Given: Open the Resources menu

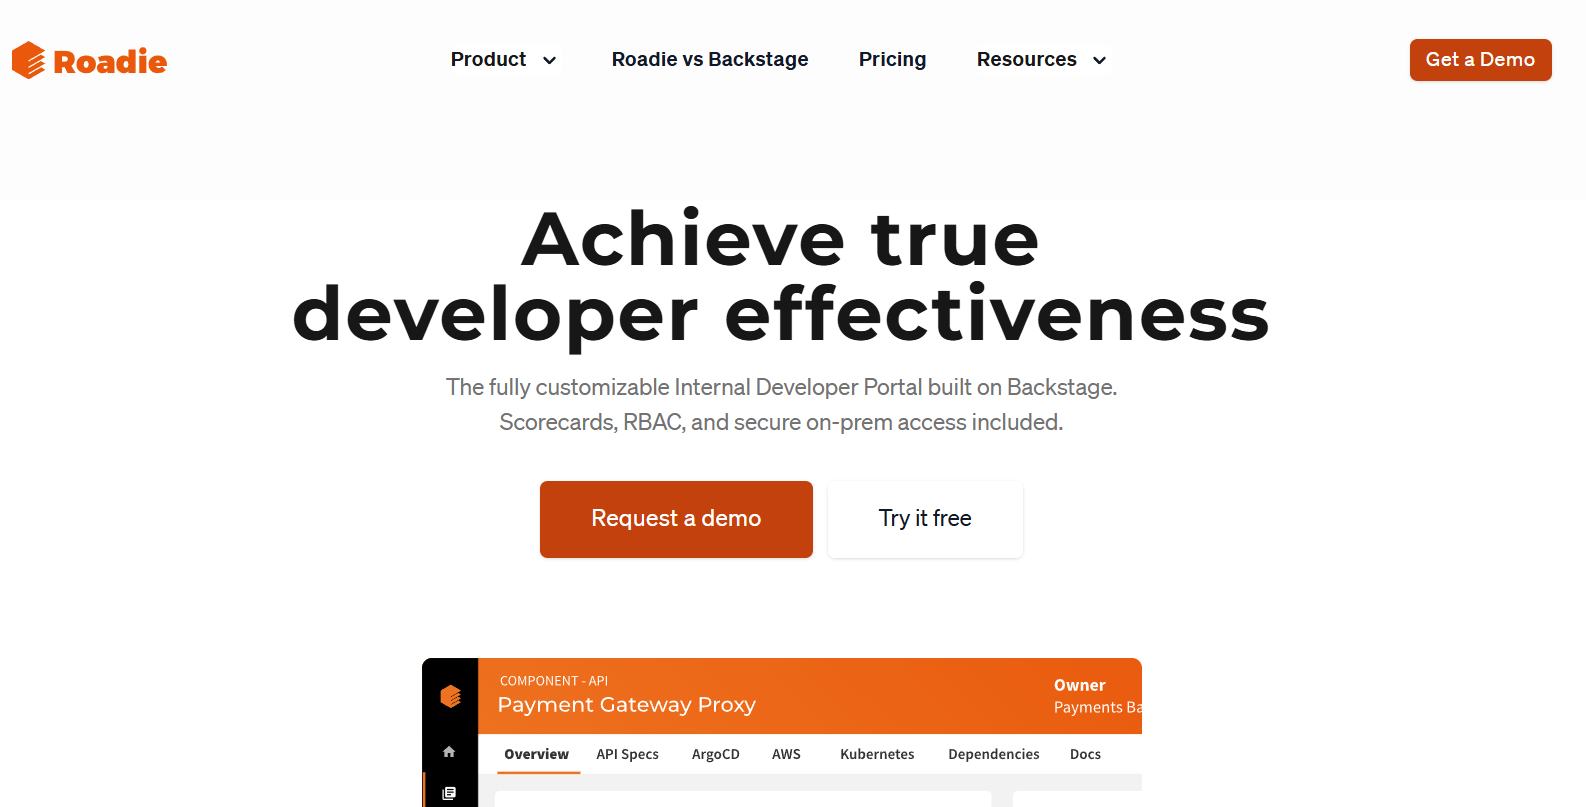Looking at the screenshot, I should point(1026,60).
